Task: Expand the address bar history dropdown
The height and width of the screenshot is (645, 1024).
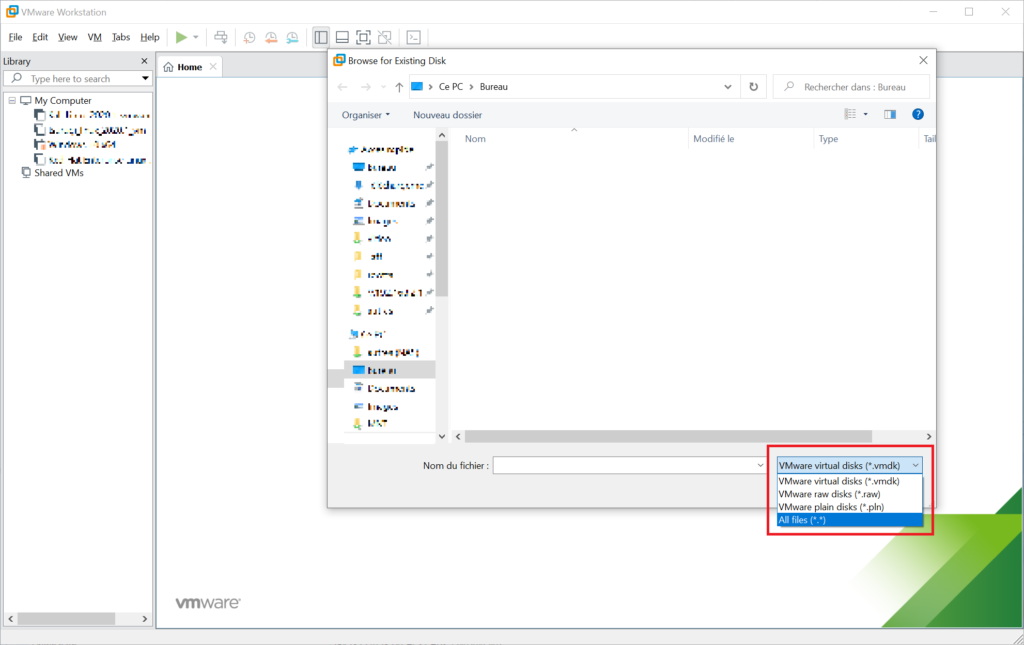Action: pyautogui.click(x=728, y=87)
